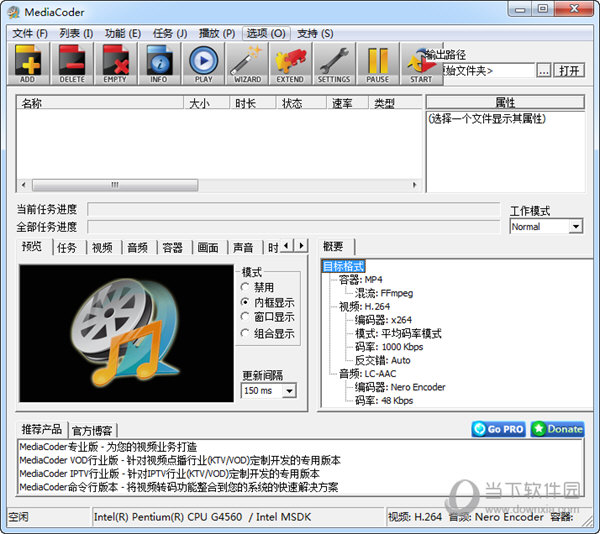The image size is (600, 534).
Task: Click the file list scroll-left arrow
Action: [x=24, y=185]
